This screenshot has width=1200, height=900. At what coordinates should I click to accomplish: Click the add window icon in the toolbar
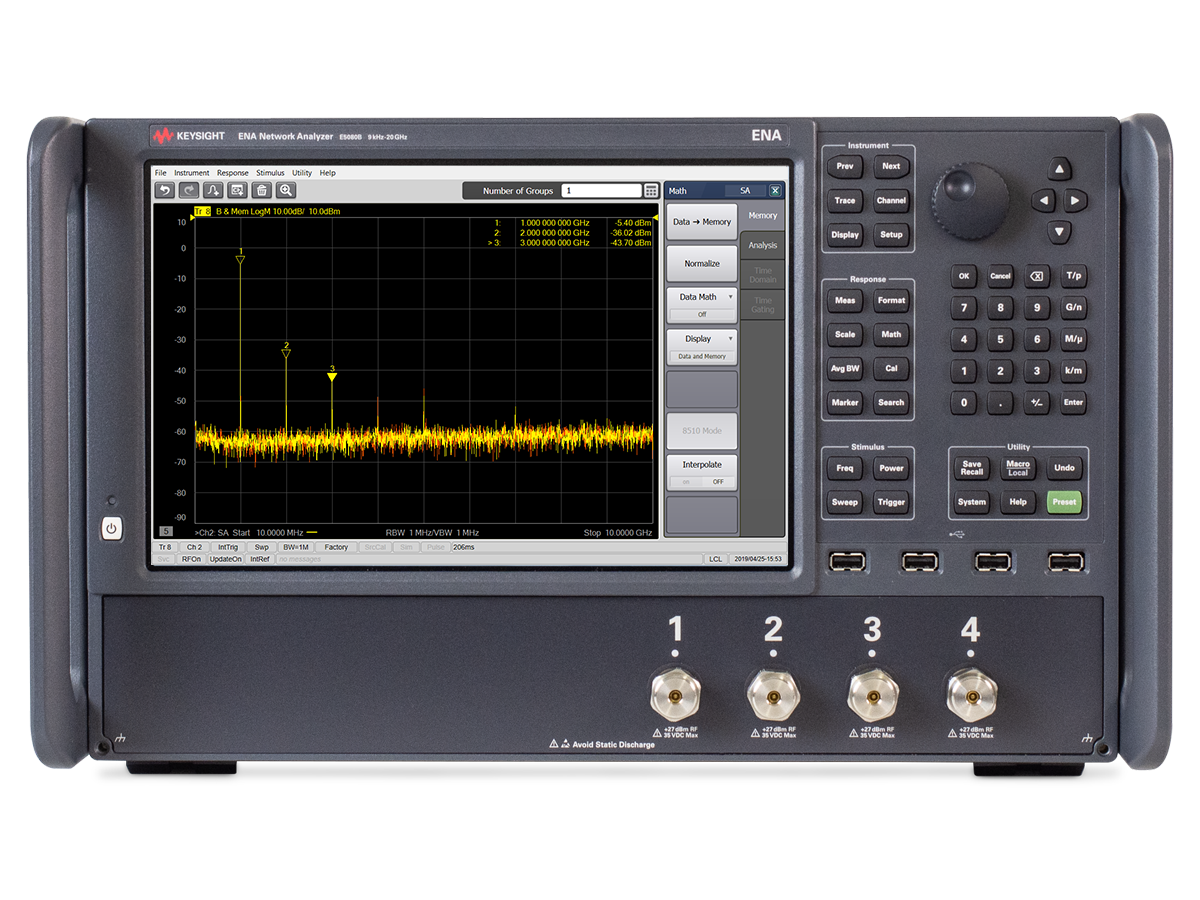[237, 190]
